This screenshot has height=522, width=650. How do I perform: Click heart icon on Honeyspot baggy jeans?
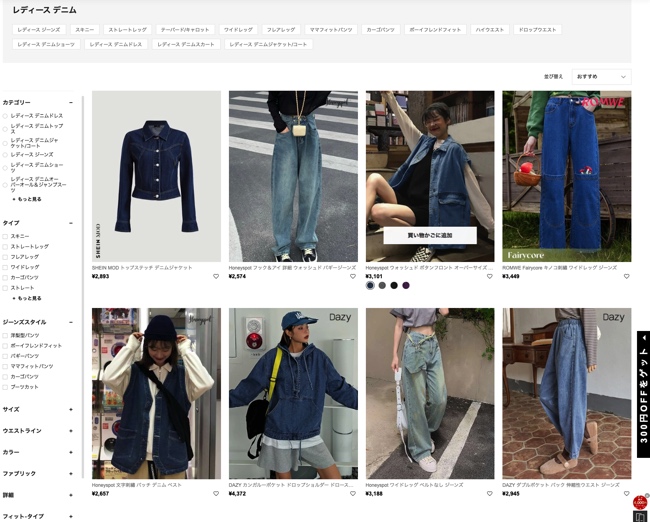(x=353, y=276)
